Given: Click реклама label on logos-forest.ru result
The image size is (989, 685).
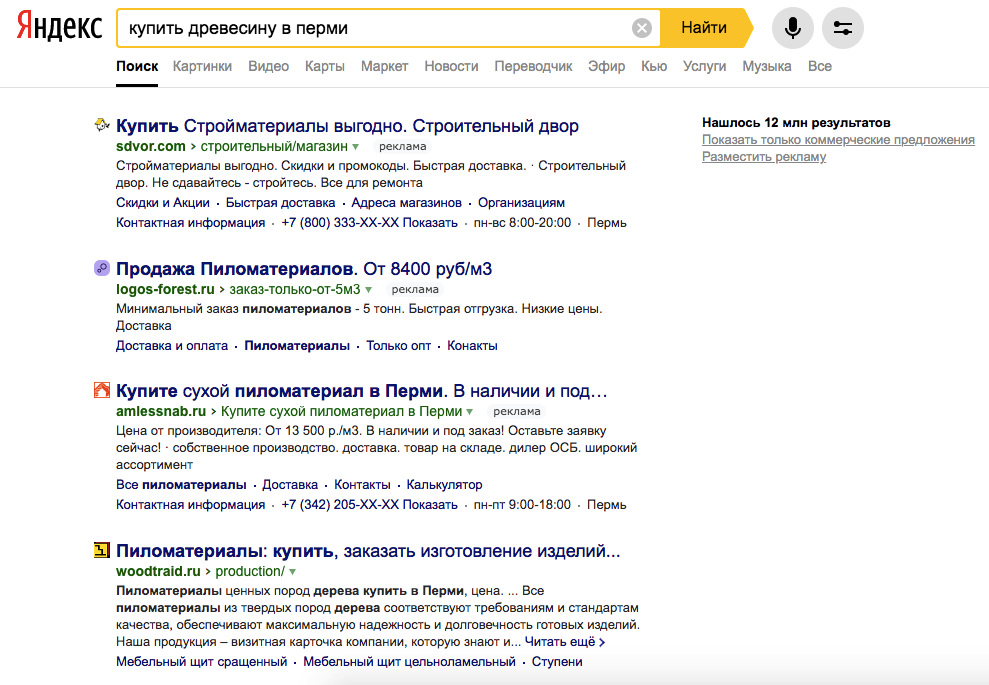Looking at the screenshot, I should pos(415,290).
